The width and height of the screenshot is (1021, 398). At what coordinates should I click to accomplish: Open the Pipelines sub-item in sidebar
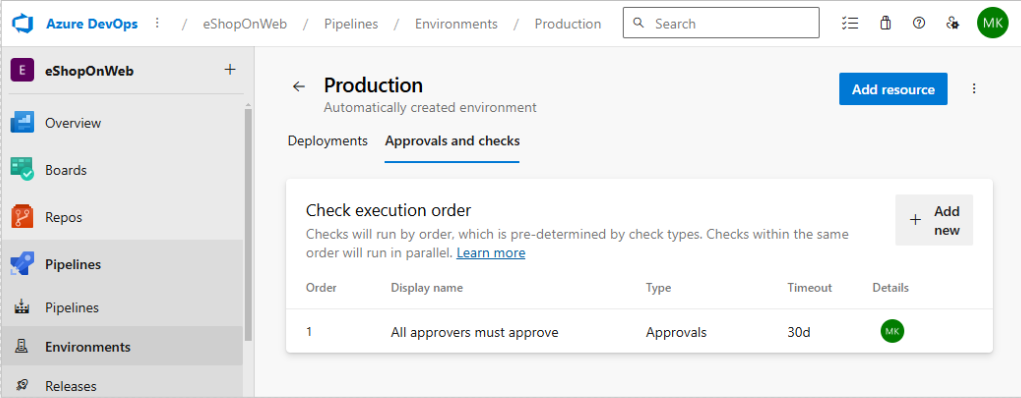click(x=122, y=307)
